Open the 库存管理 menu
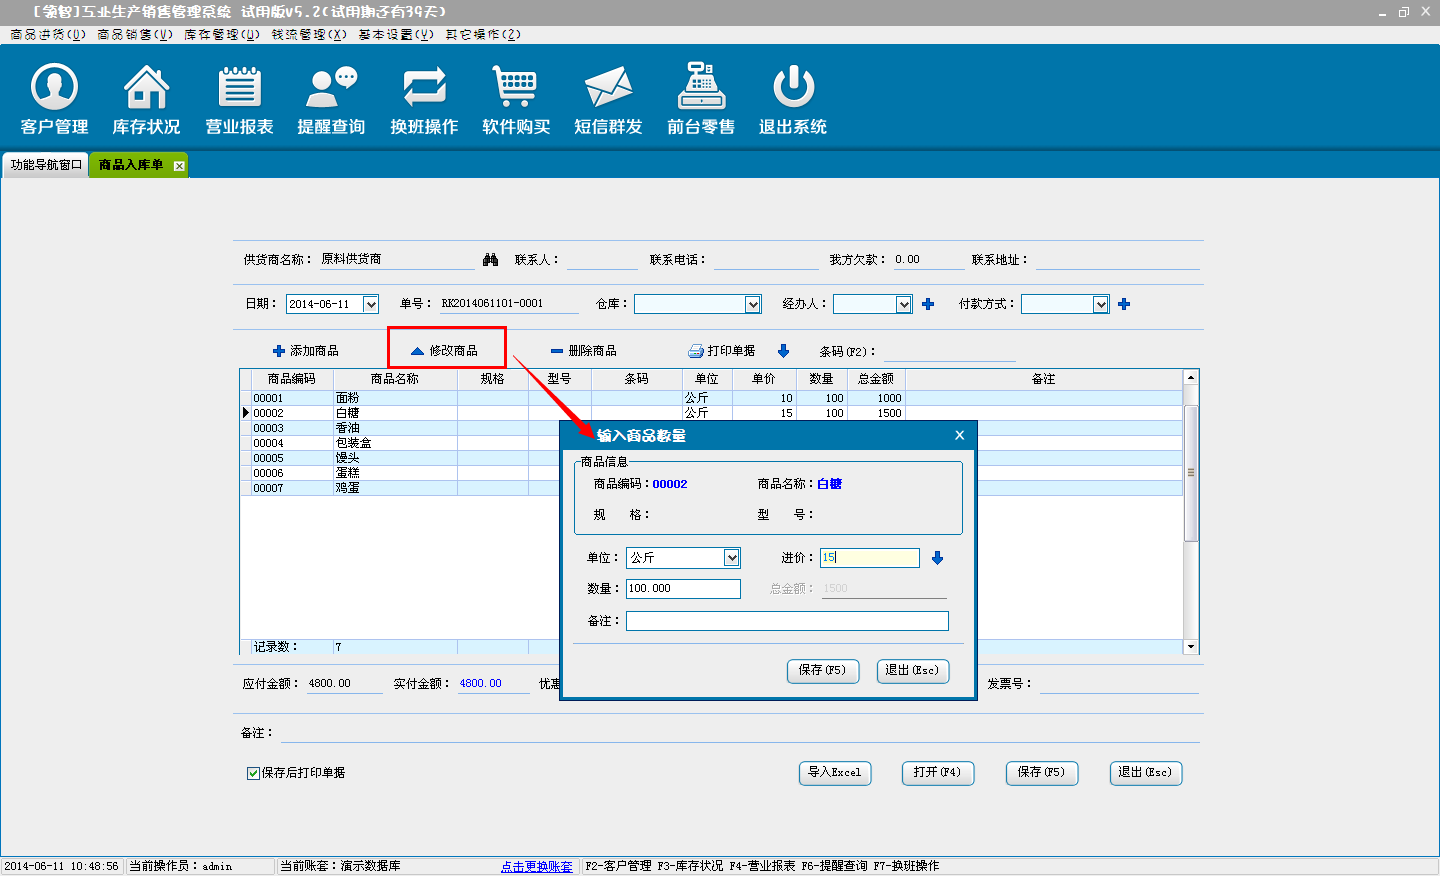The width and height of the screenshot is (1440, 876). pos(221,34)
